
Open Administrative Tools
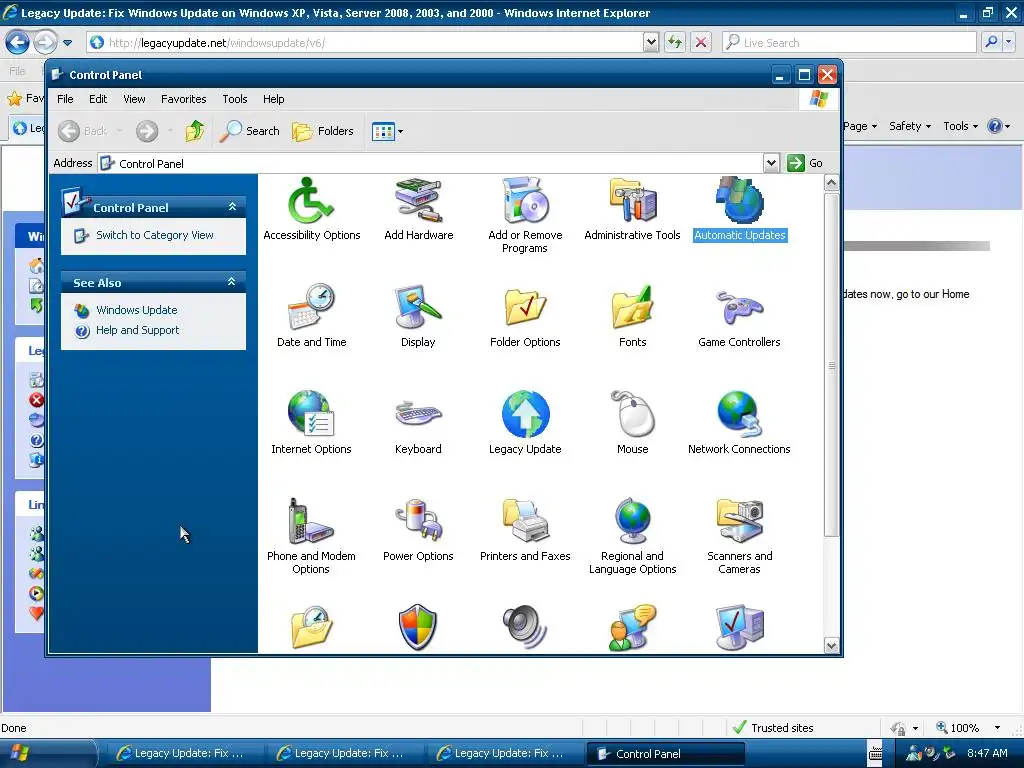(x=632, y=209)
